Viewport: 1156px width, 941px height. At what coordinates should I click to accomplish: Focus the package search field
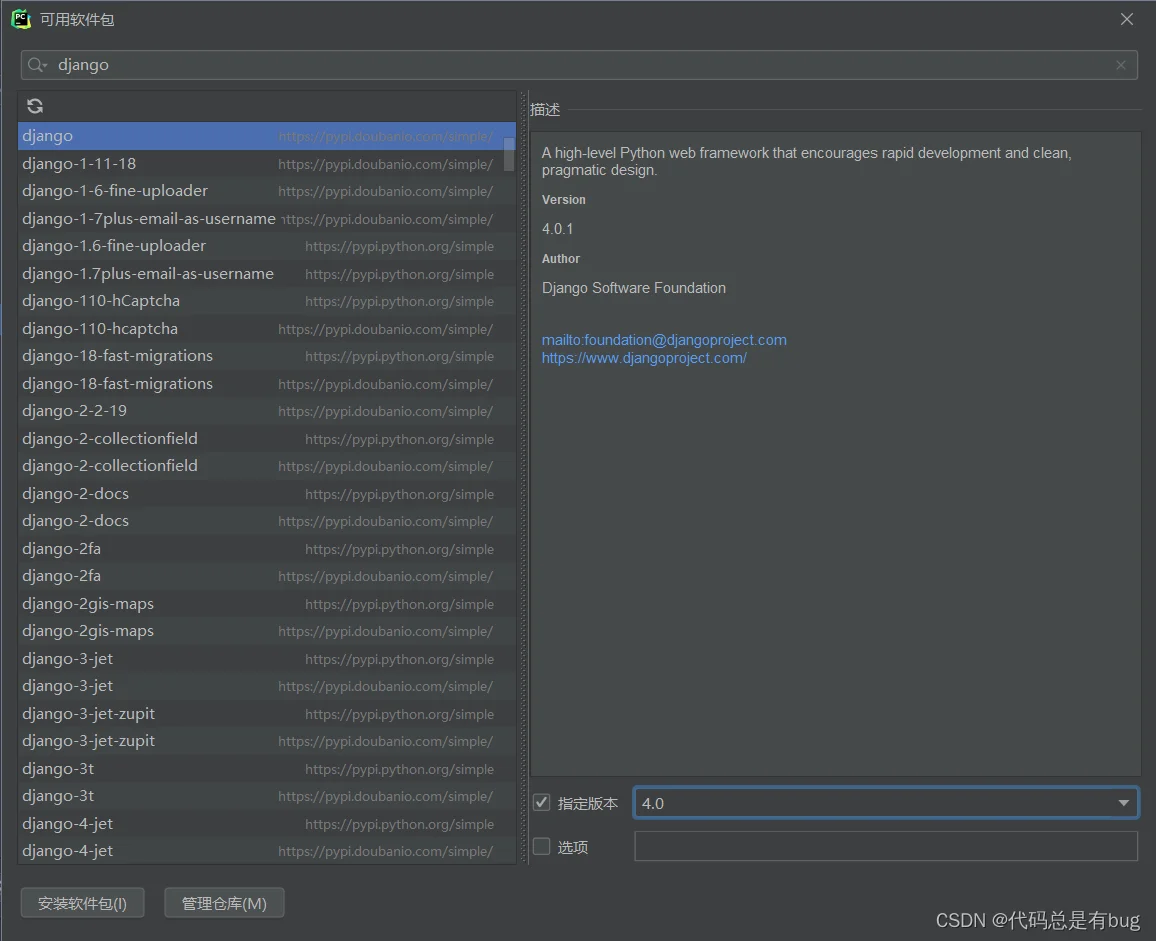pyautogui.click(x=579, y=65)
